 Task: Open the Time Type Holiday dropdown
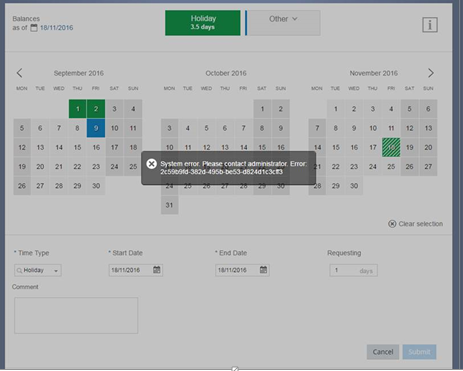pos(38,270)
